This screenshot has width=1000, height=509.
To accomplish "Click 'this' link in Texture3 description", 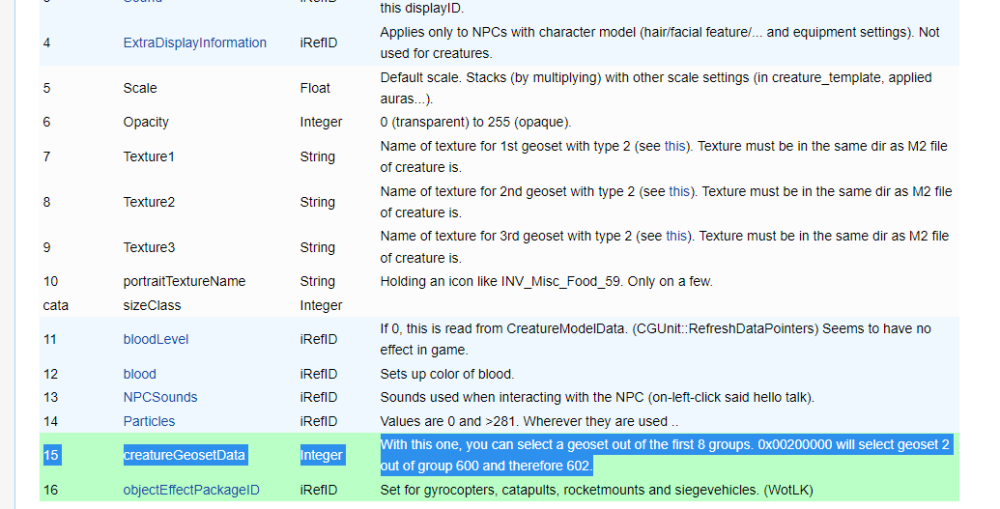I will coord(677,236).
